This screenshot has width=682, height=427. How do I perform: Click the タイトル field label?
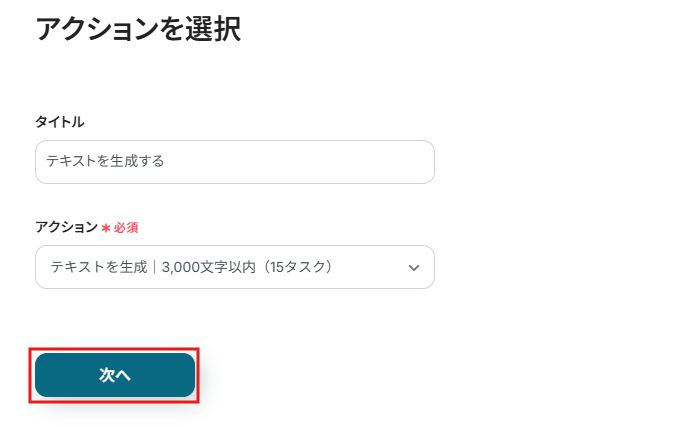pos(59,122)
